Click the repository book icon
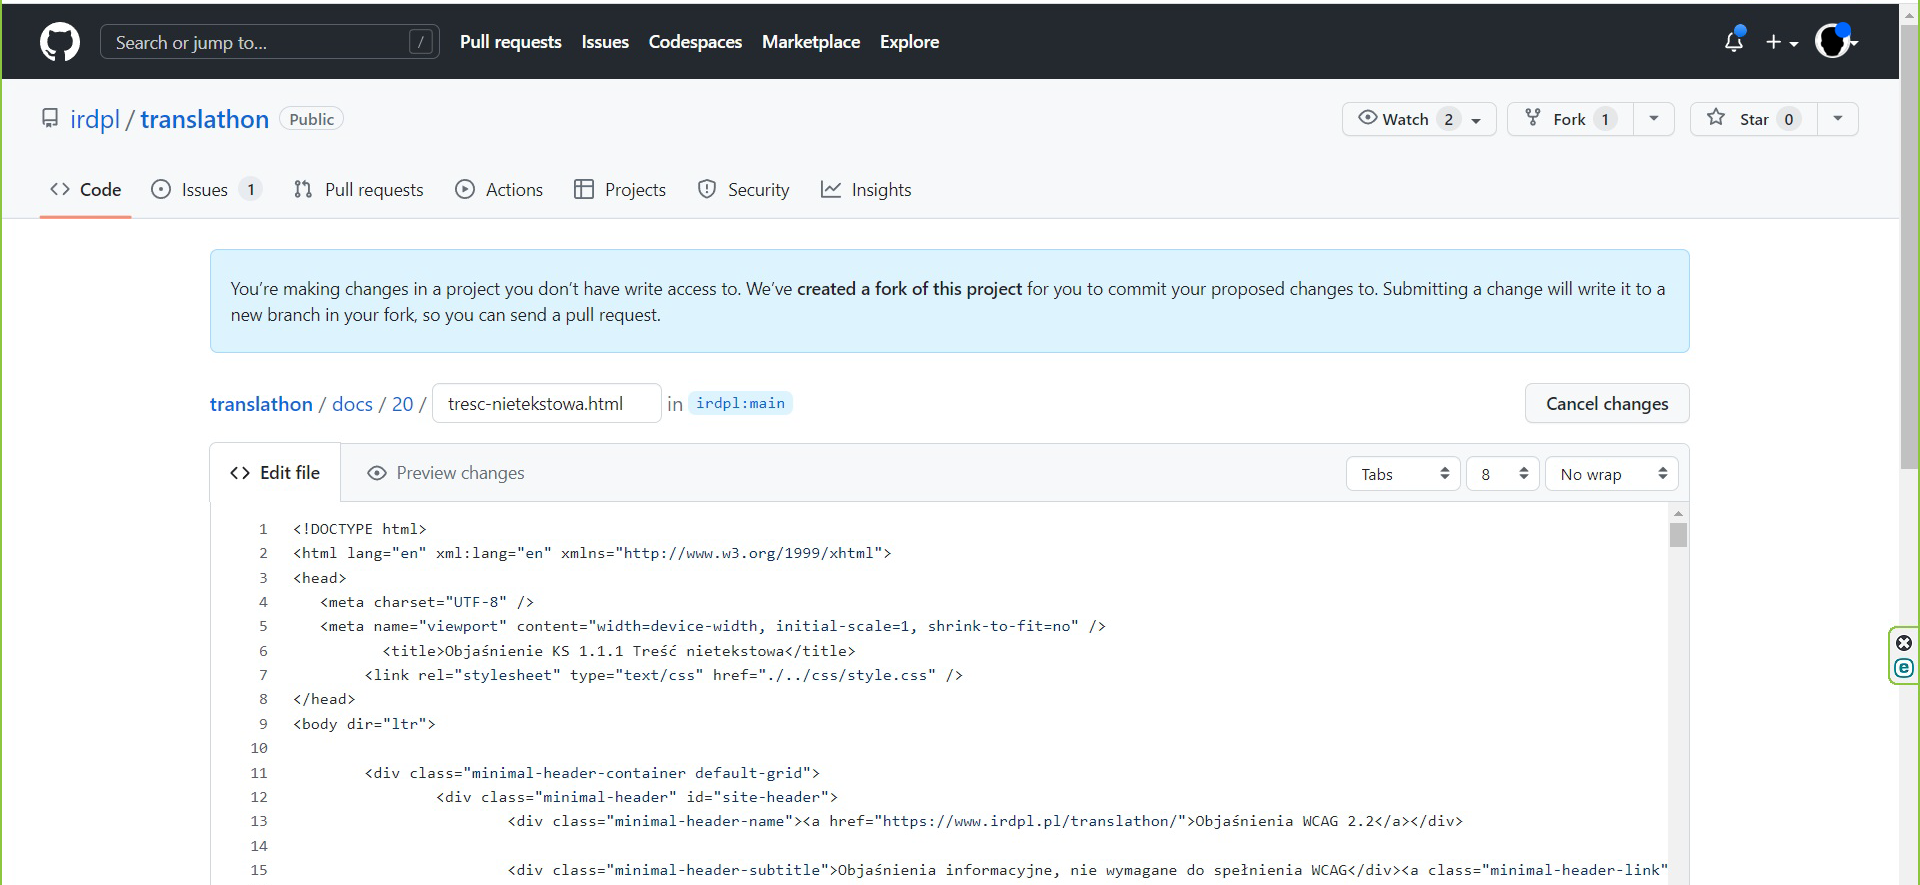This screenshot has width=1920, height=885. (x=50, y=118)
